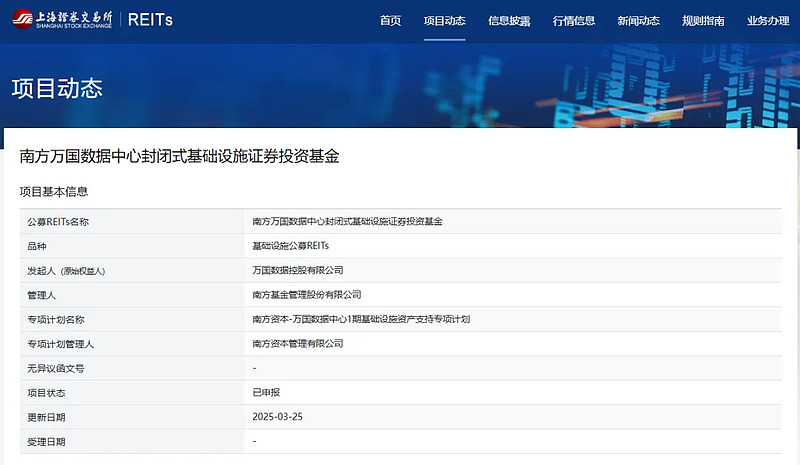
Task: Select the value 万国数据控股有限公司
Action: [297, 270]
